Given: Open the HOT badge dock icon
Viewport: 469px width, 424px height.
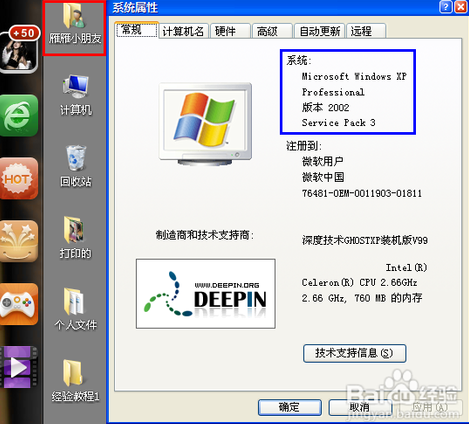Looking at the screenshot, I should (x=19, y=178).
